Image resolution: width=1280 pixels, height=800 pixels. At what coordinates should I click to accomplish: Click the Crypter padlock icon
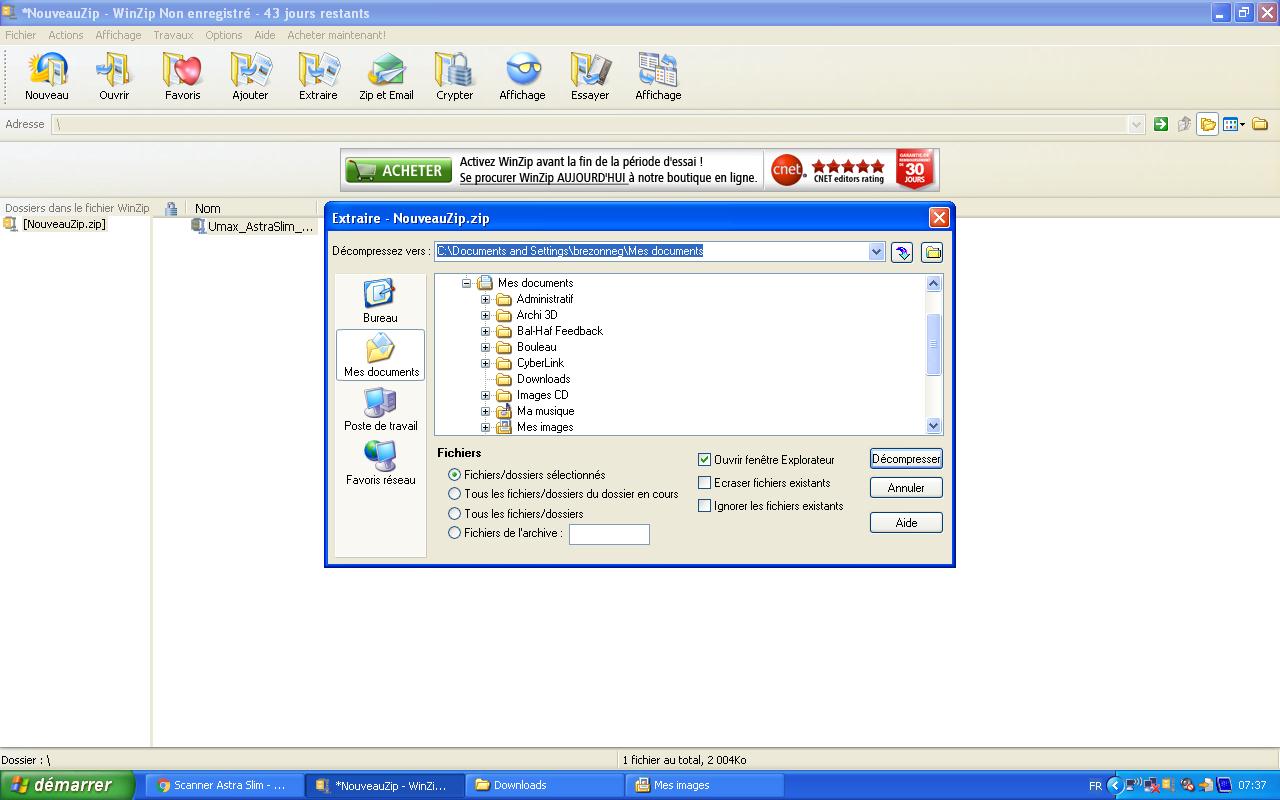pyautogui.click(x=454, y=76)
